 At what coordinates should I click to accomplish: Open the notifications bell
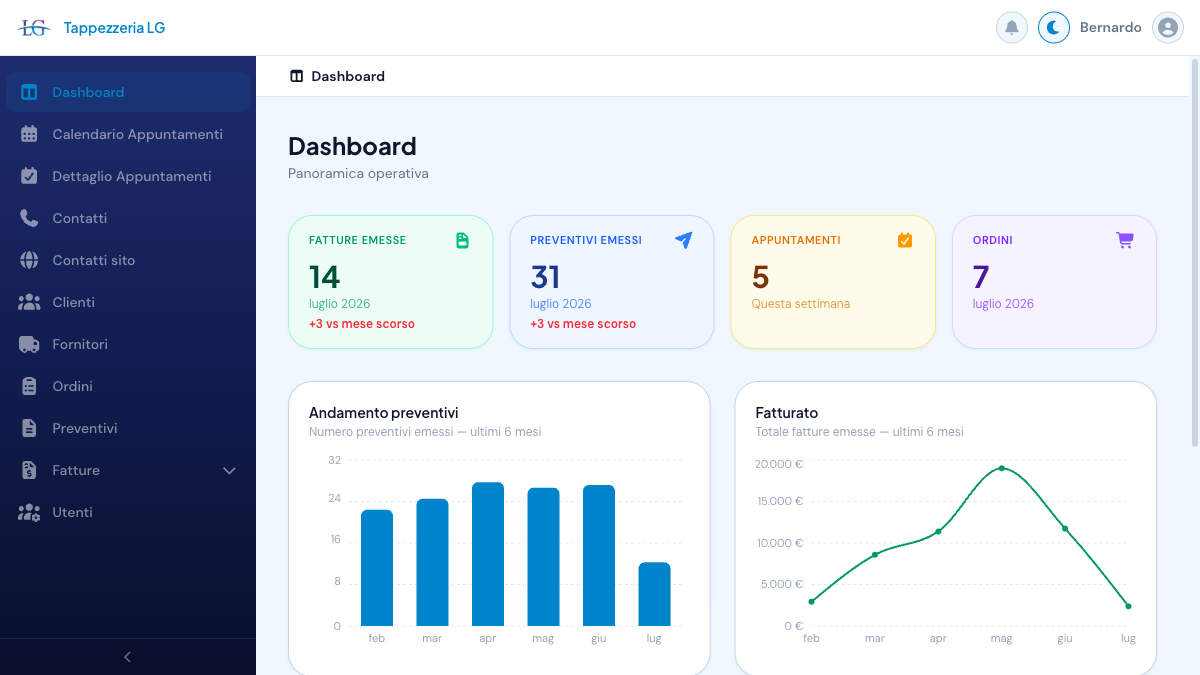(1012, 27)
